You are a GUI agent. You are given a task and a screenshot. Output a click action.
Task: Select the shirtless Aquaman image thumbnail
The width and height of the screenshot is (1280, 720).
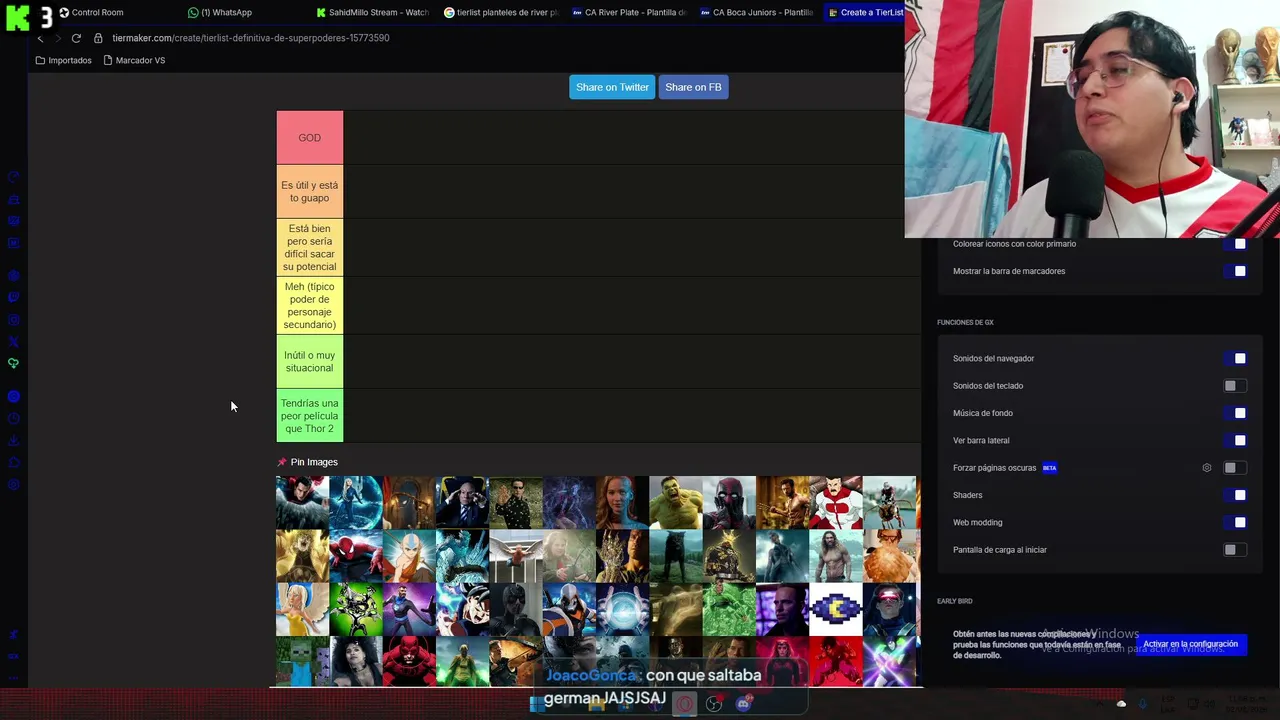836,556
